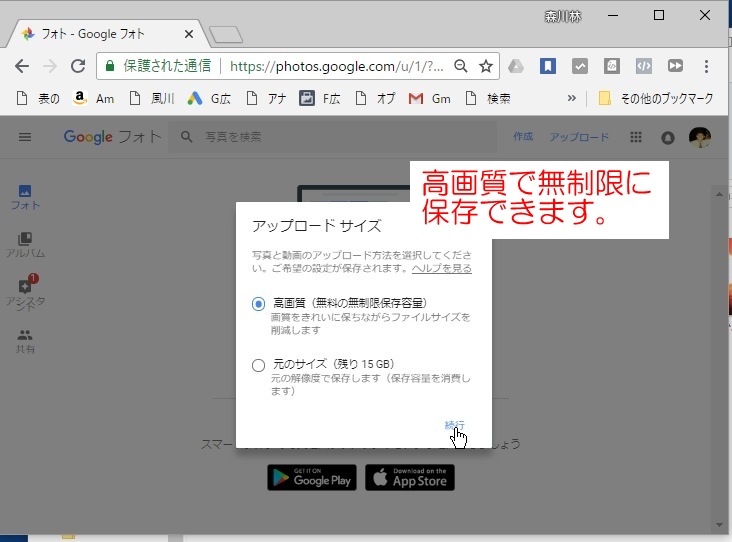The height and width of the screenshot is (542, 732).
Task: Open Chrome three-dot menu
Action: (706, 66)
